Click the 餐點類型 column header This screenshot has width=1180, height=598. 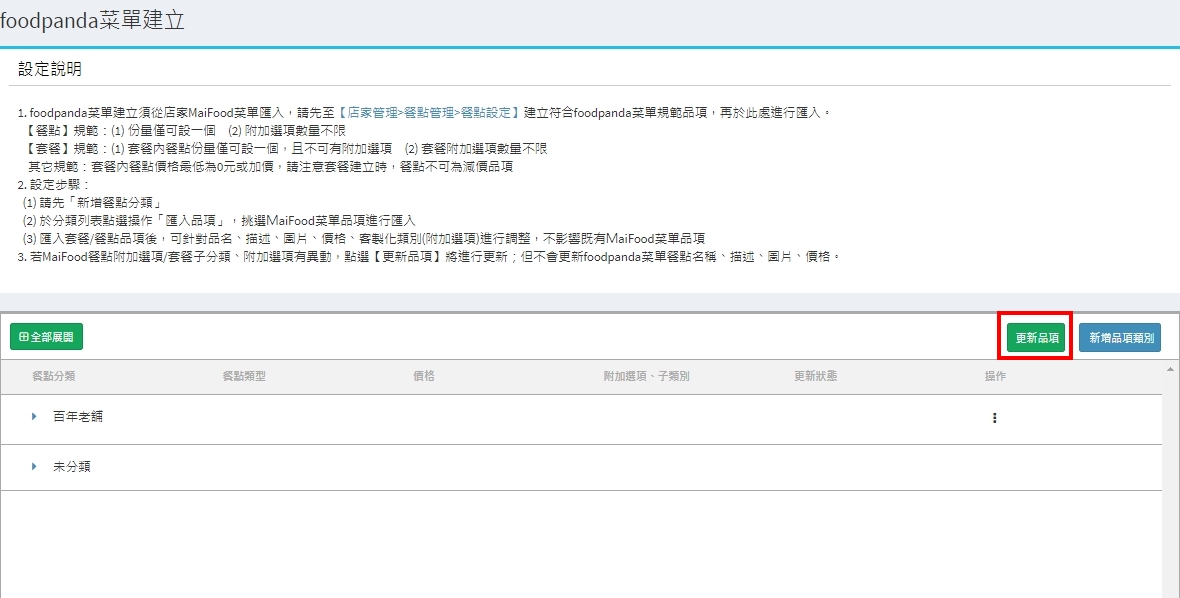pyautogui.click(x=244, y=376)
